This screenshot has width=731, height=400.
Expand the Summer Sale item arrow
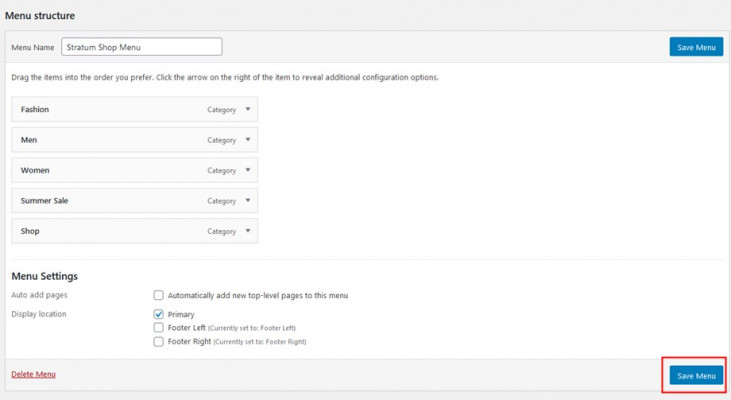pos(247,201)
